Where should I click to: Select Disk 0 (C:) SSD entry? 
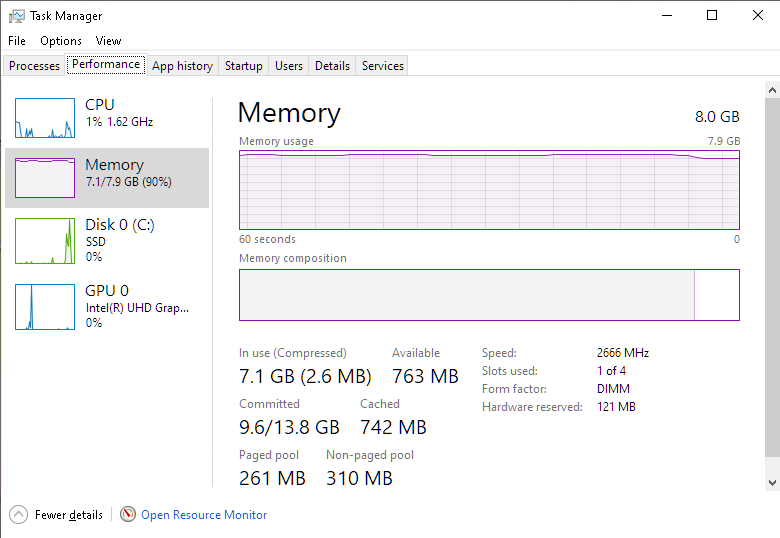[107, 241]
